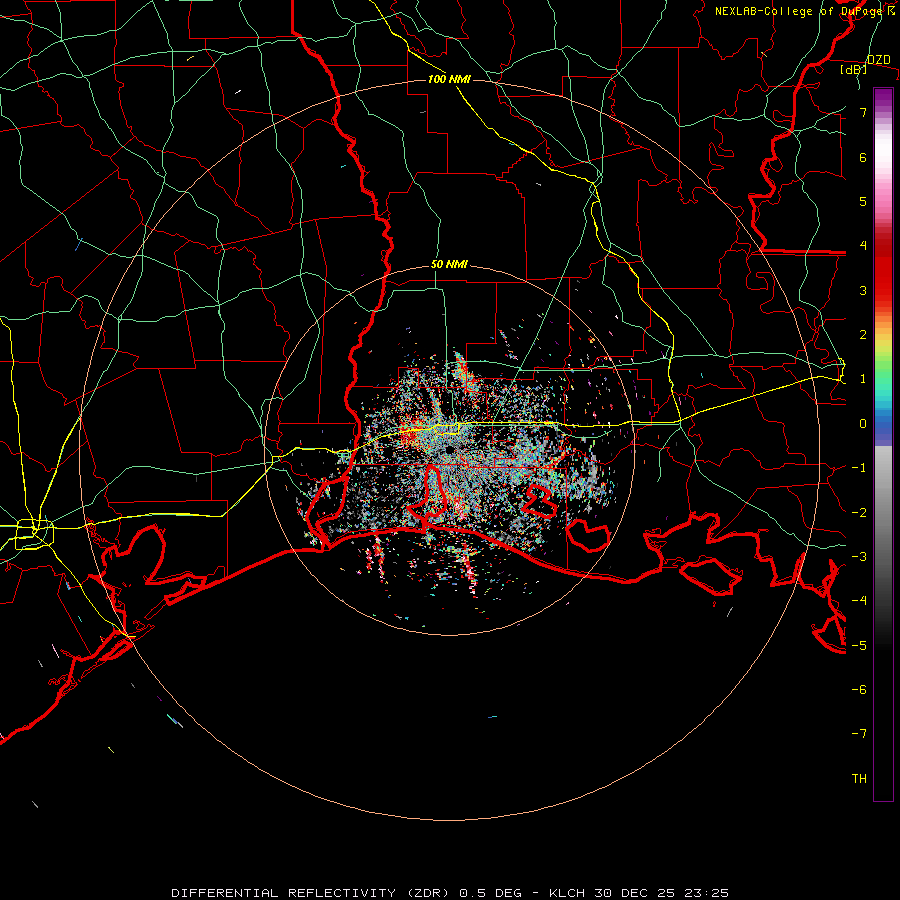The image size is (900, 900).
Task: Click the red color bar segment beside 3
Action: coord(883,290)
